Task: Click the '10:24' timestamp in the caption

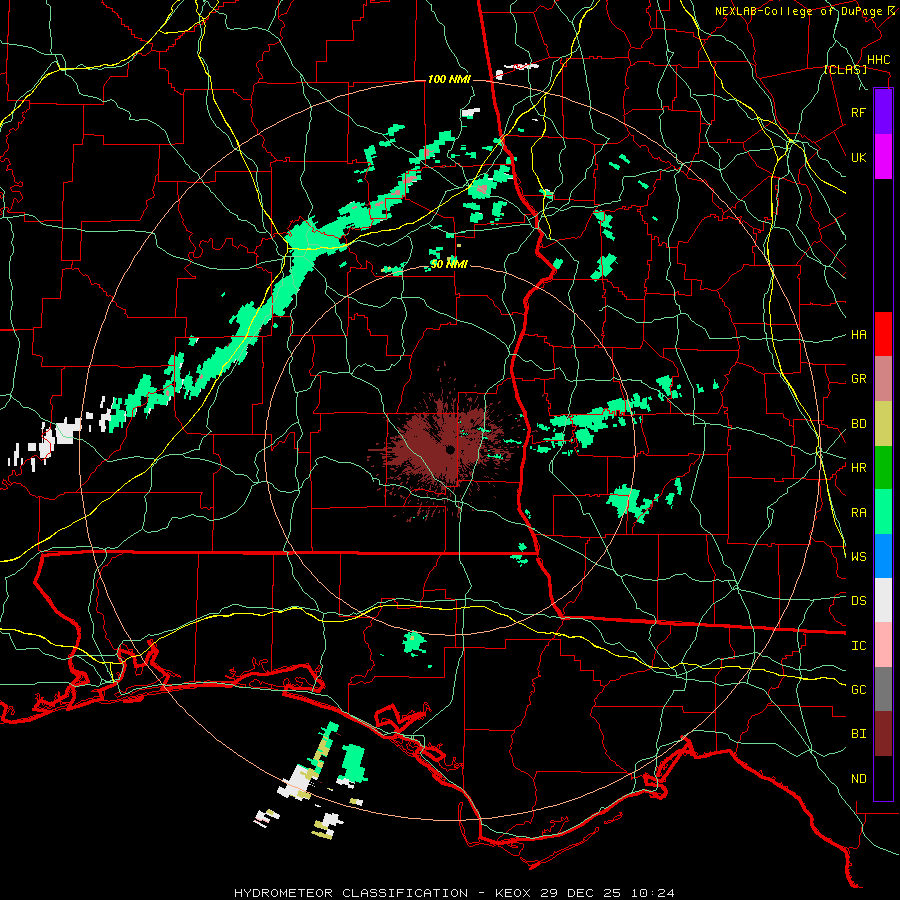Action: pos(651,893)
